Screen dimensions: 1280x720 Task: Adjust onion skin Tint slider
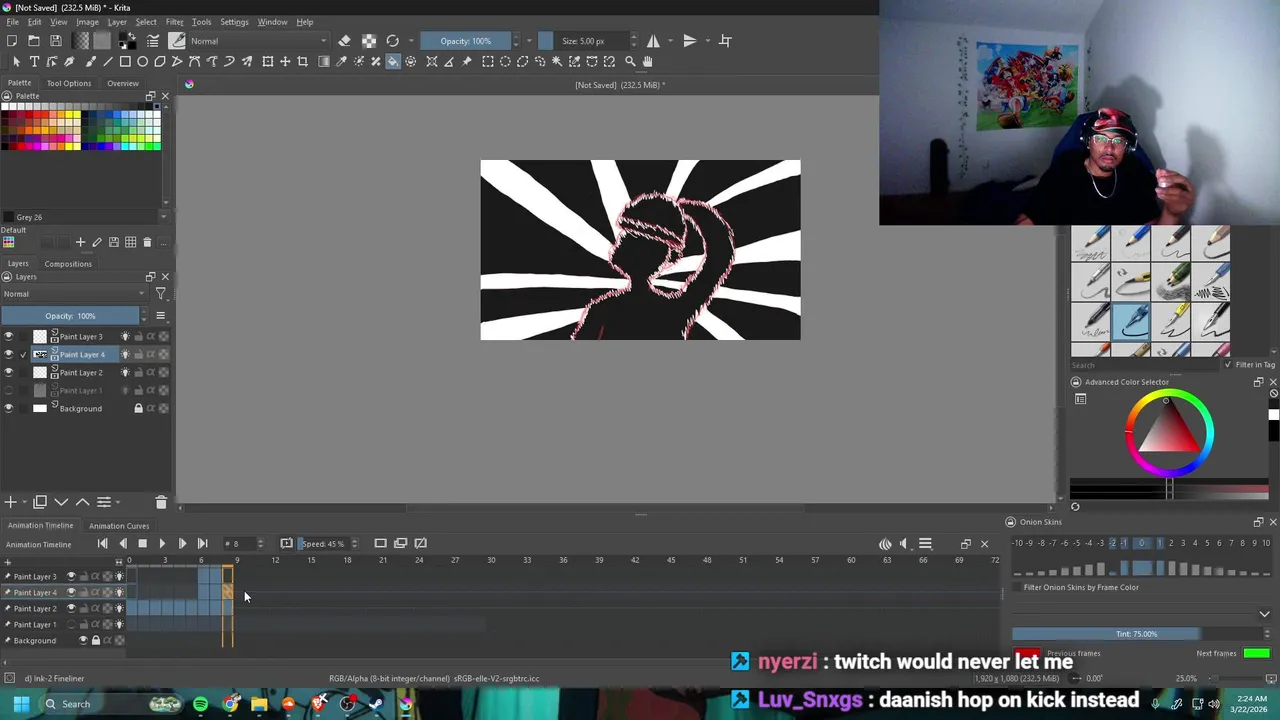pyautogui.click(x=1136, y=634)
